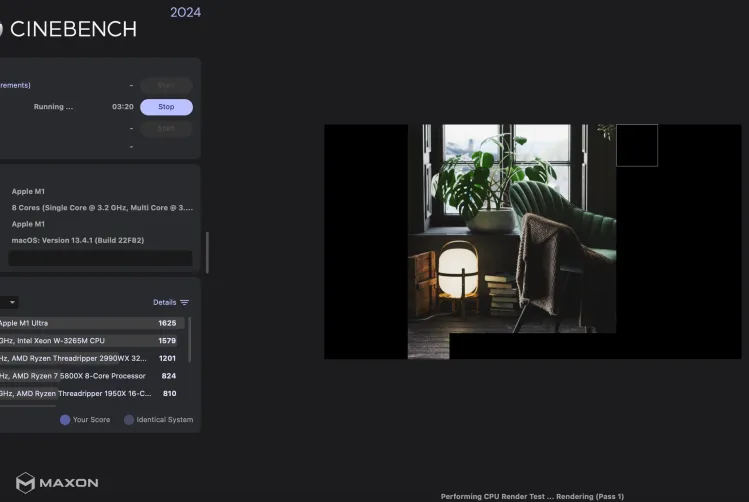Click the Running status text

[x=54, y=107]
